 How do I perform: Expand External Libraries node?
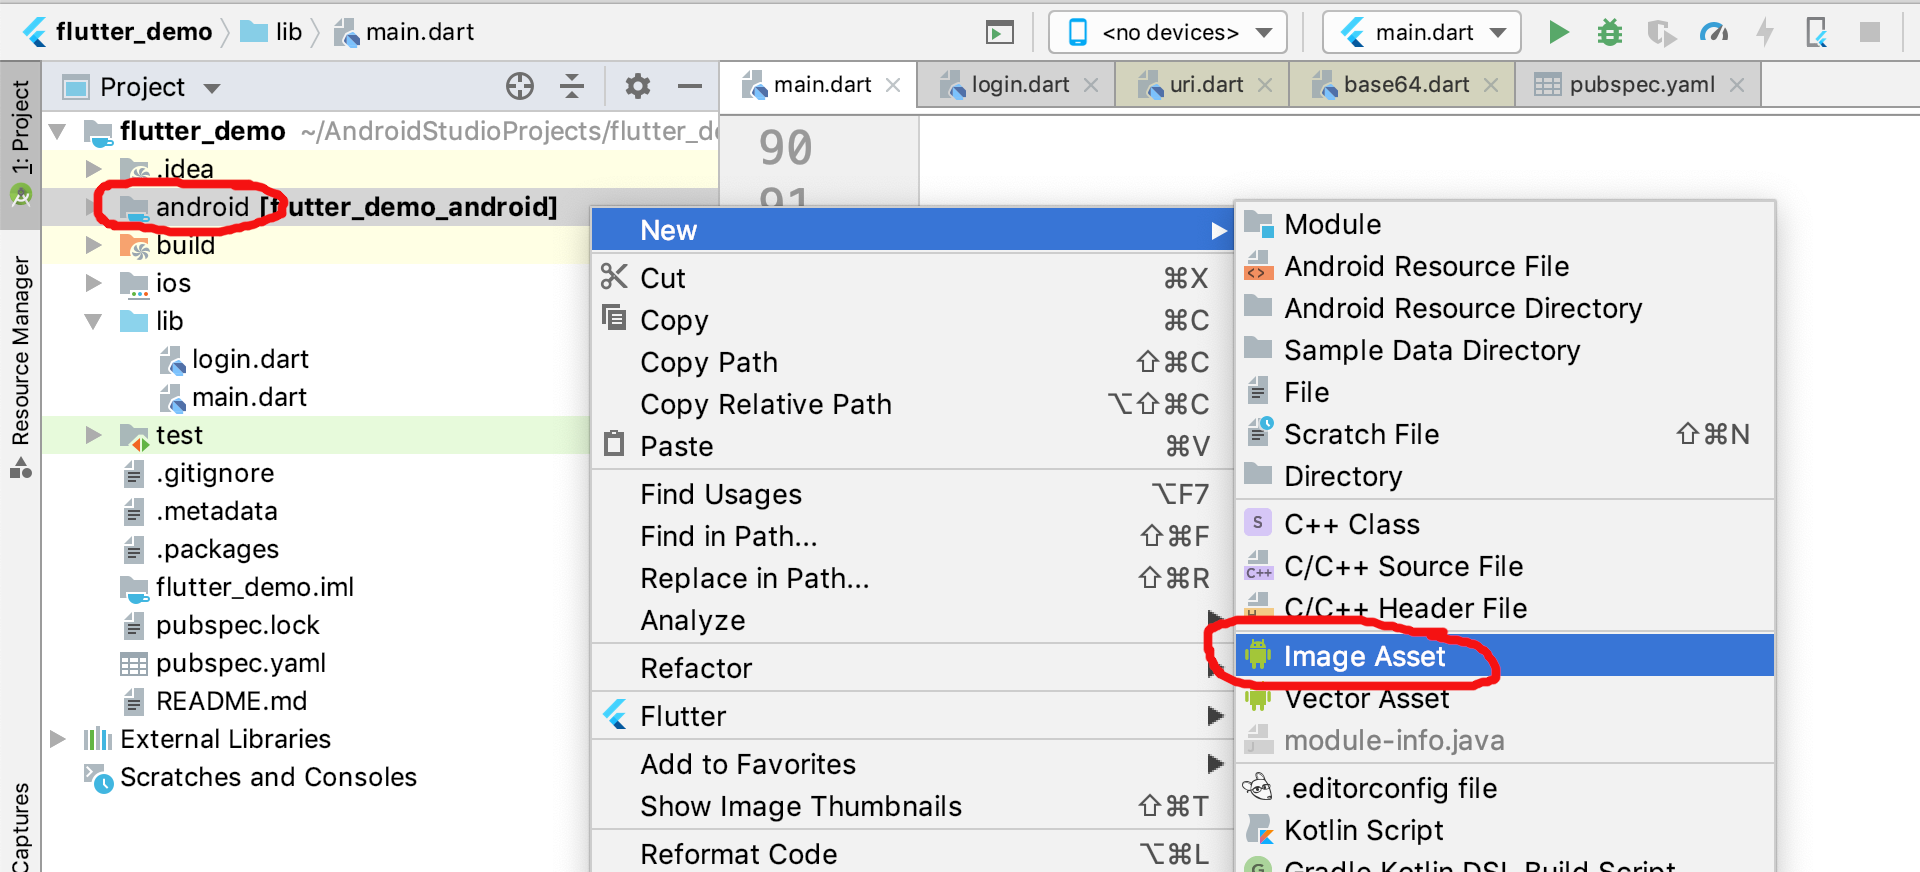[58, 739]
